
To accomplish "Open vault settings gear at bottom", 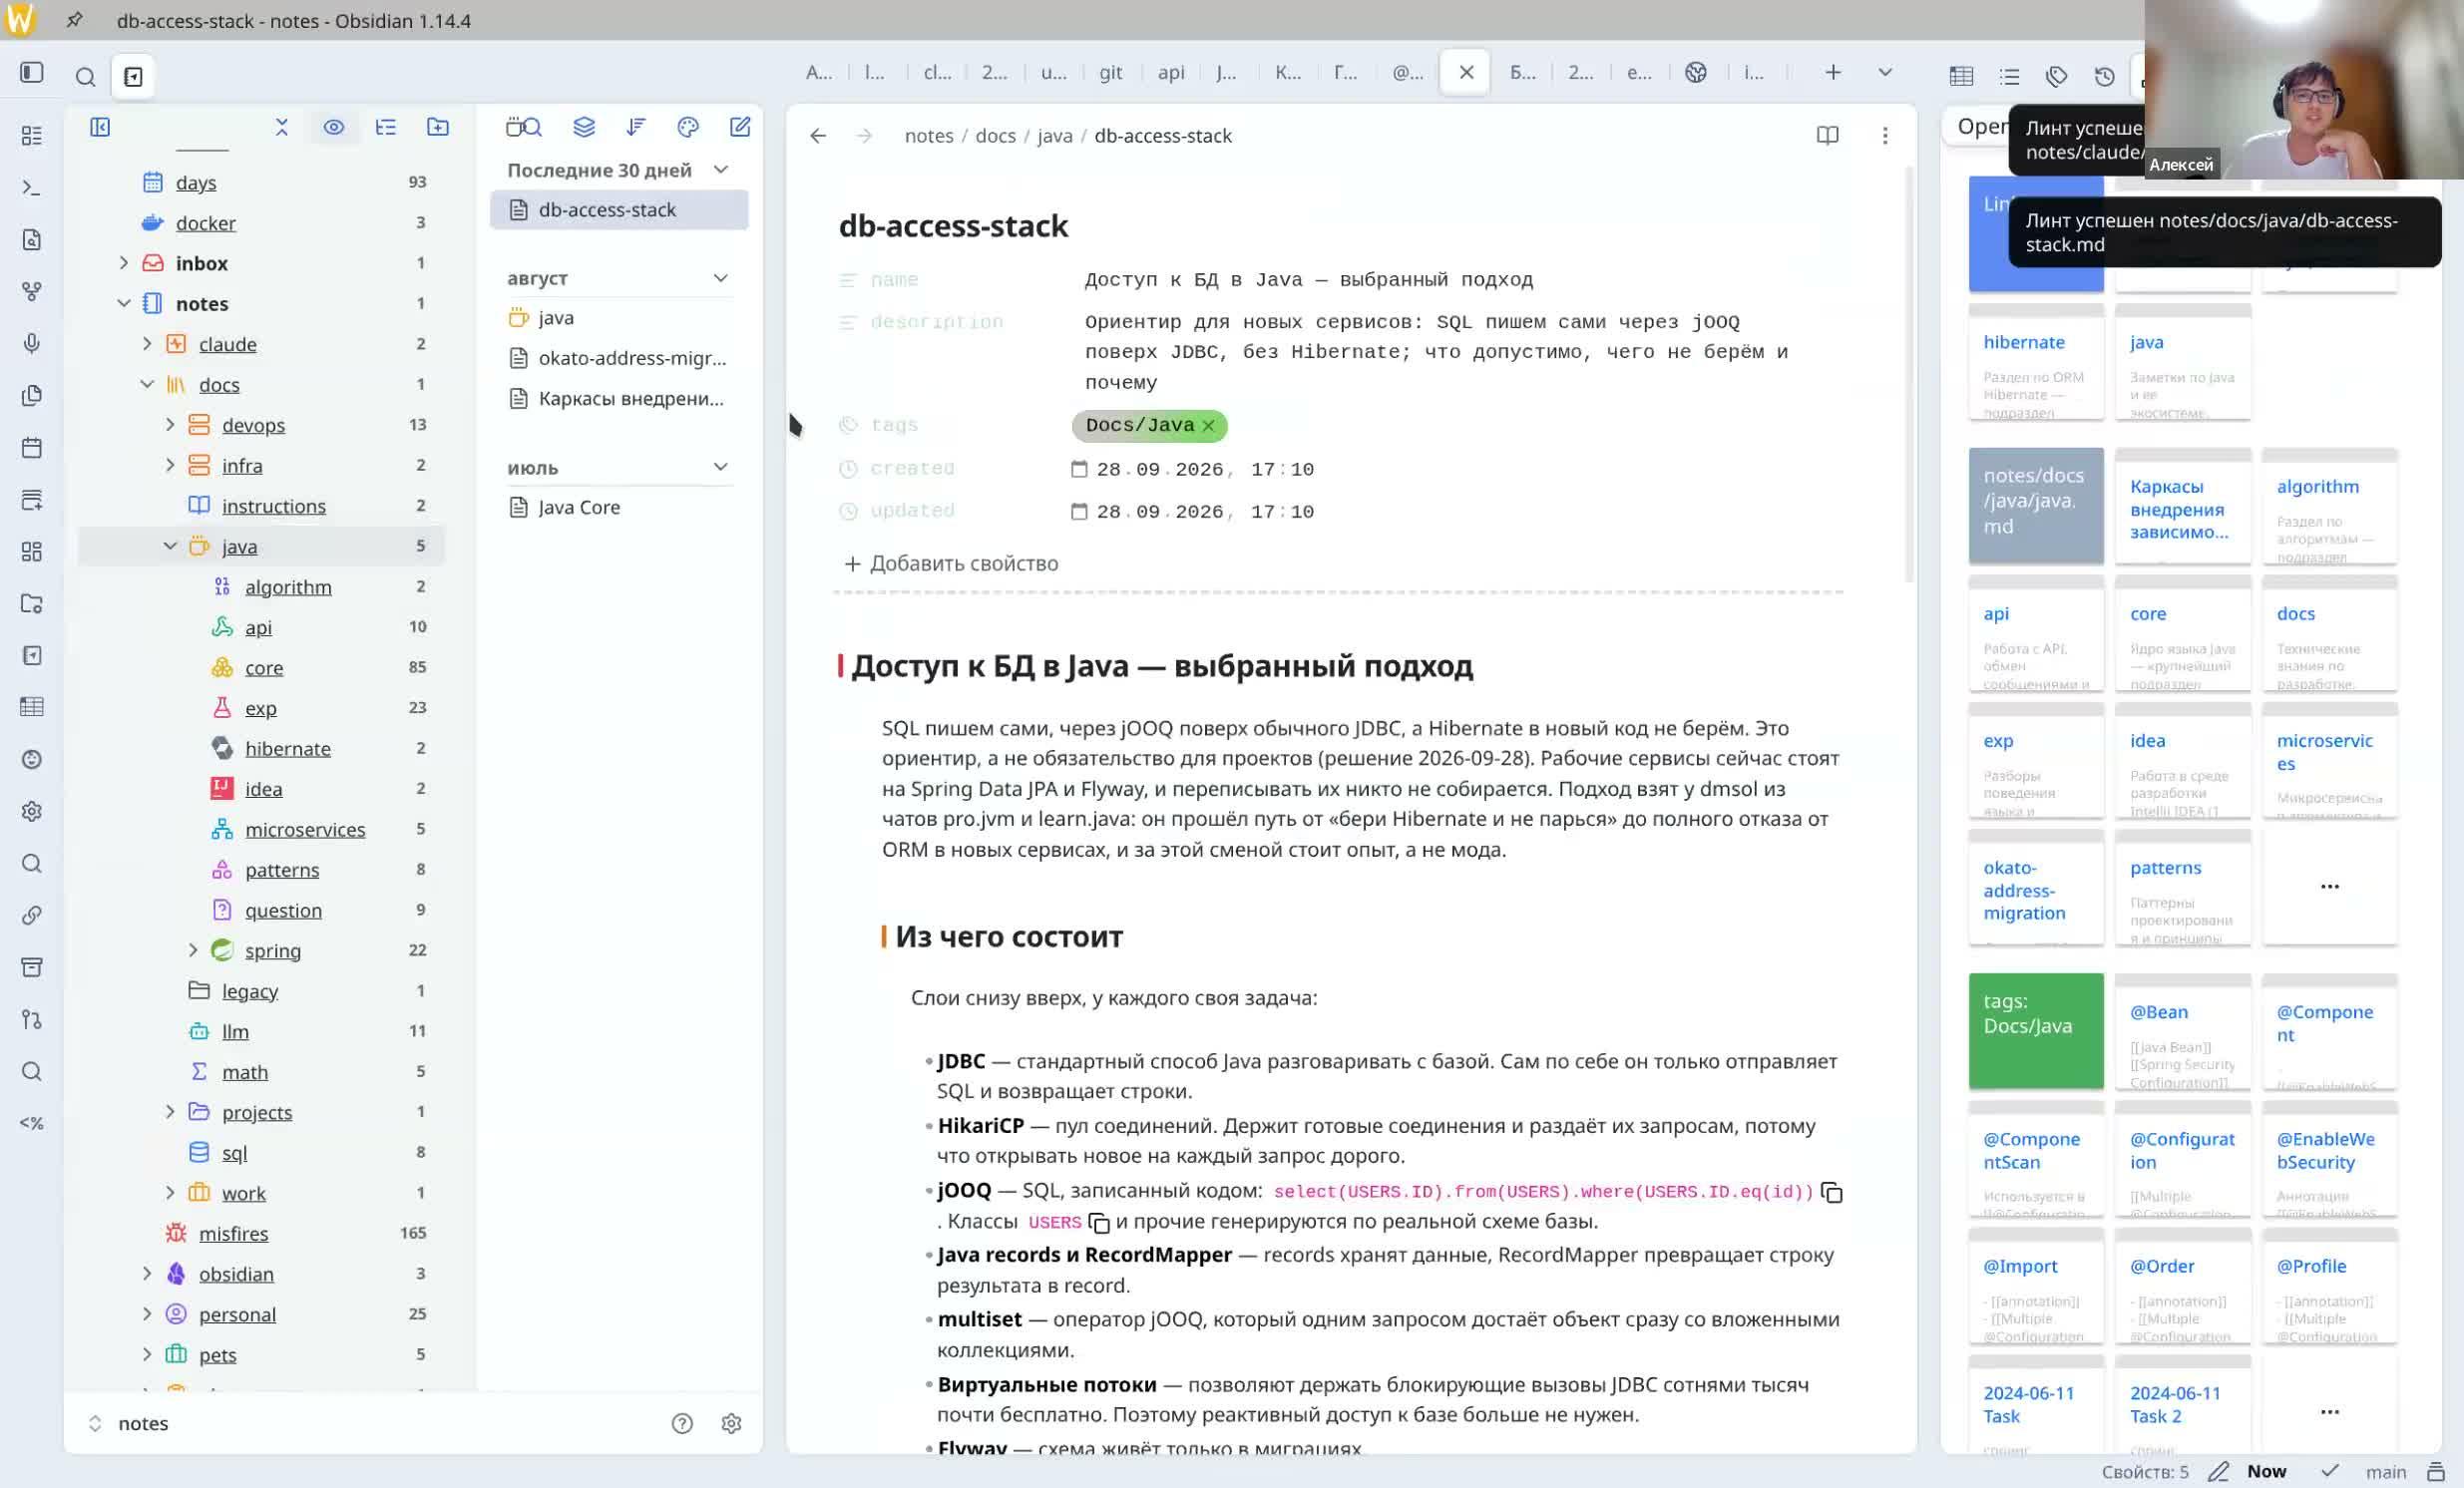I will tap(731, 1423).
